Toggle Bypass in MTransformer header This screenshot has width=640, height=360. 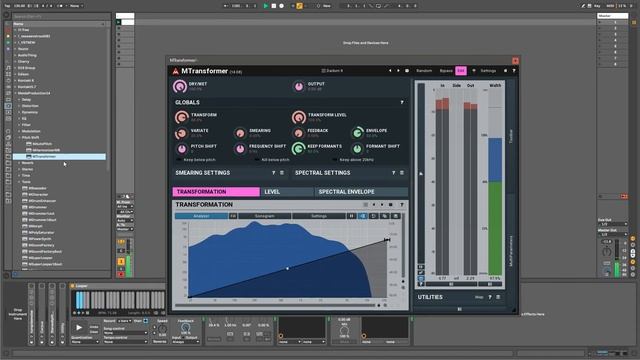pyautogui.click(x=446, y=71)
